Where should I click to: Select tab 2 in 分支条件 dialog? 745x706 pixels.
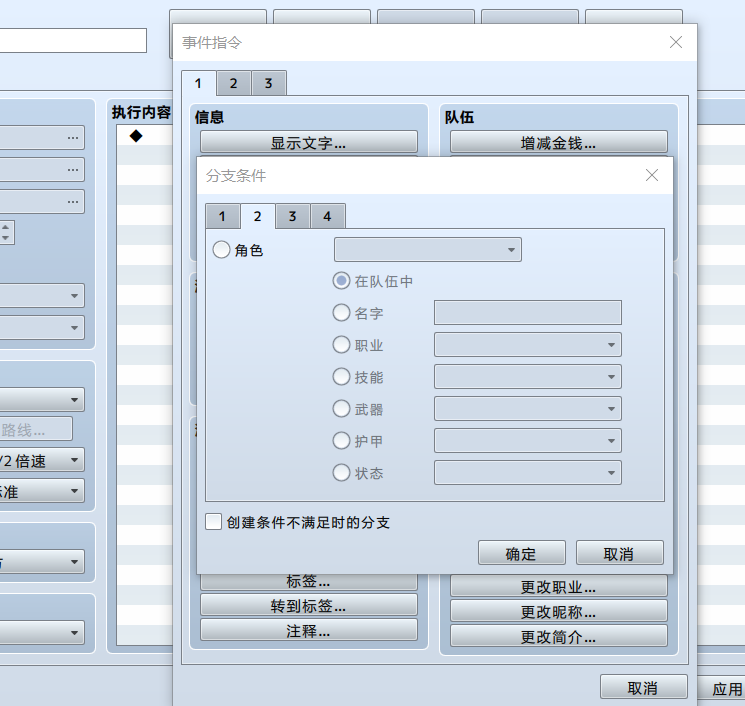click(x=258, y=216)
